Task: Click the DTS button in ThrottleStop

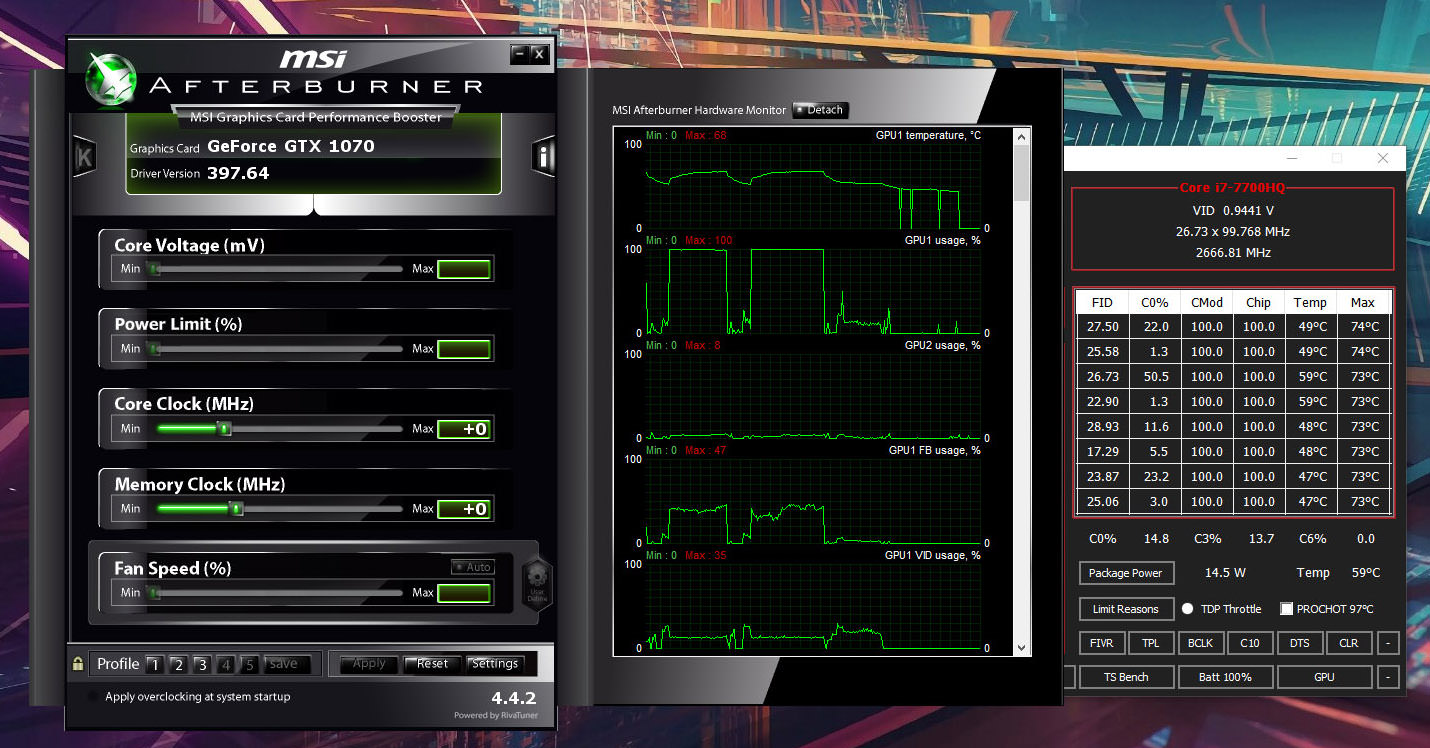Action: click(1299, 643)
